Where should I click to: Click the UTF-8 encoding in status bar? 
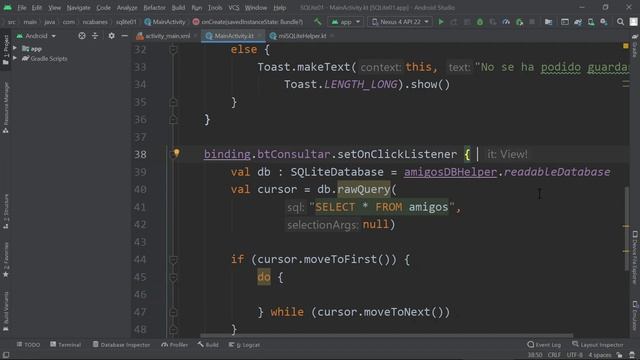coord(574,355)
